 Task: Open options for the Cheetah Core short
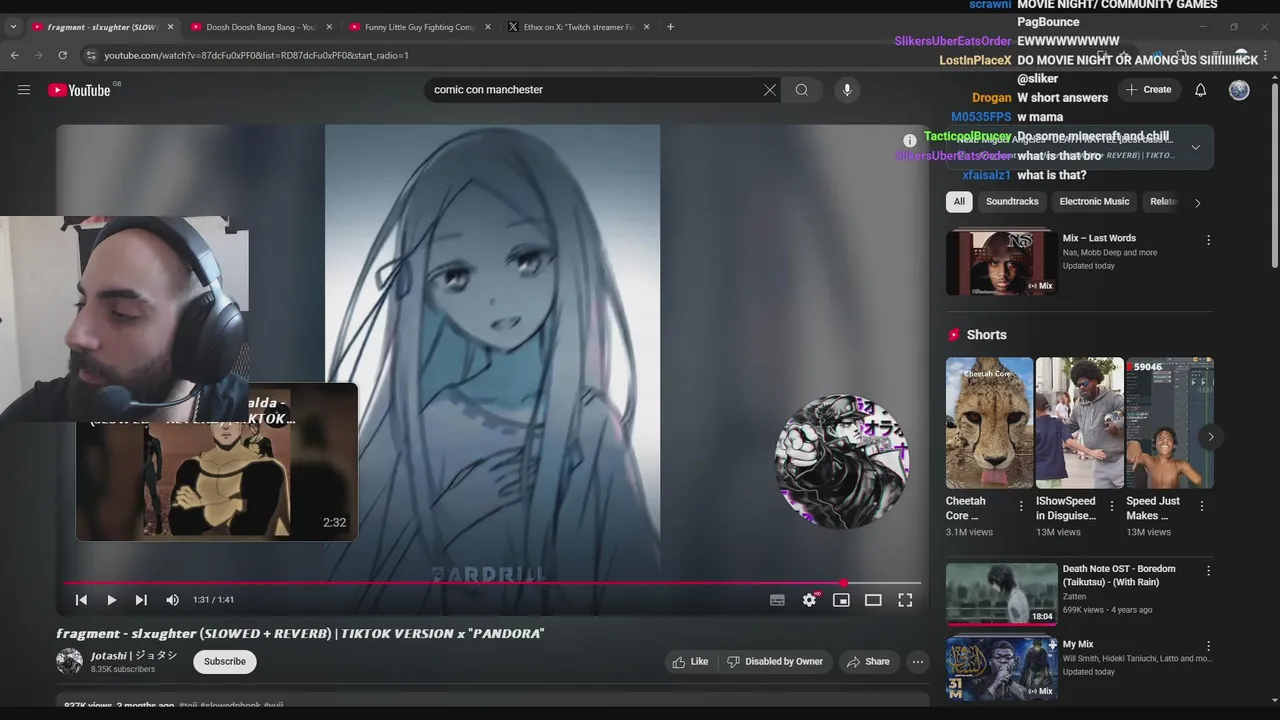click(x=1021, y=507)
